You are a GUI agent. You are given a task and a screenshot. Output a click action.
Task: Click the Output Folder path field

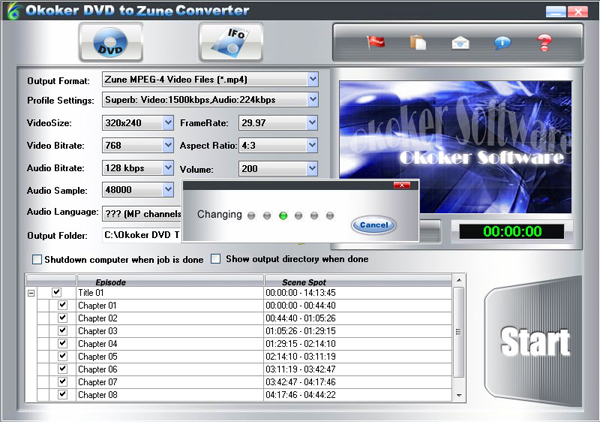pyautogui.click(x=142, y=235)
